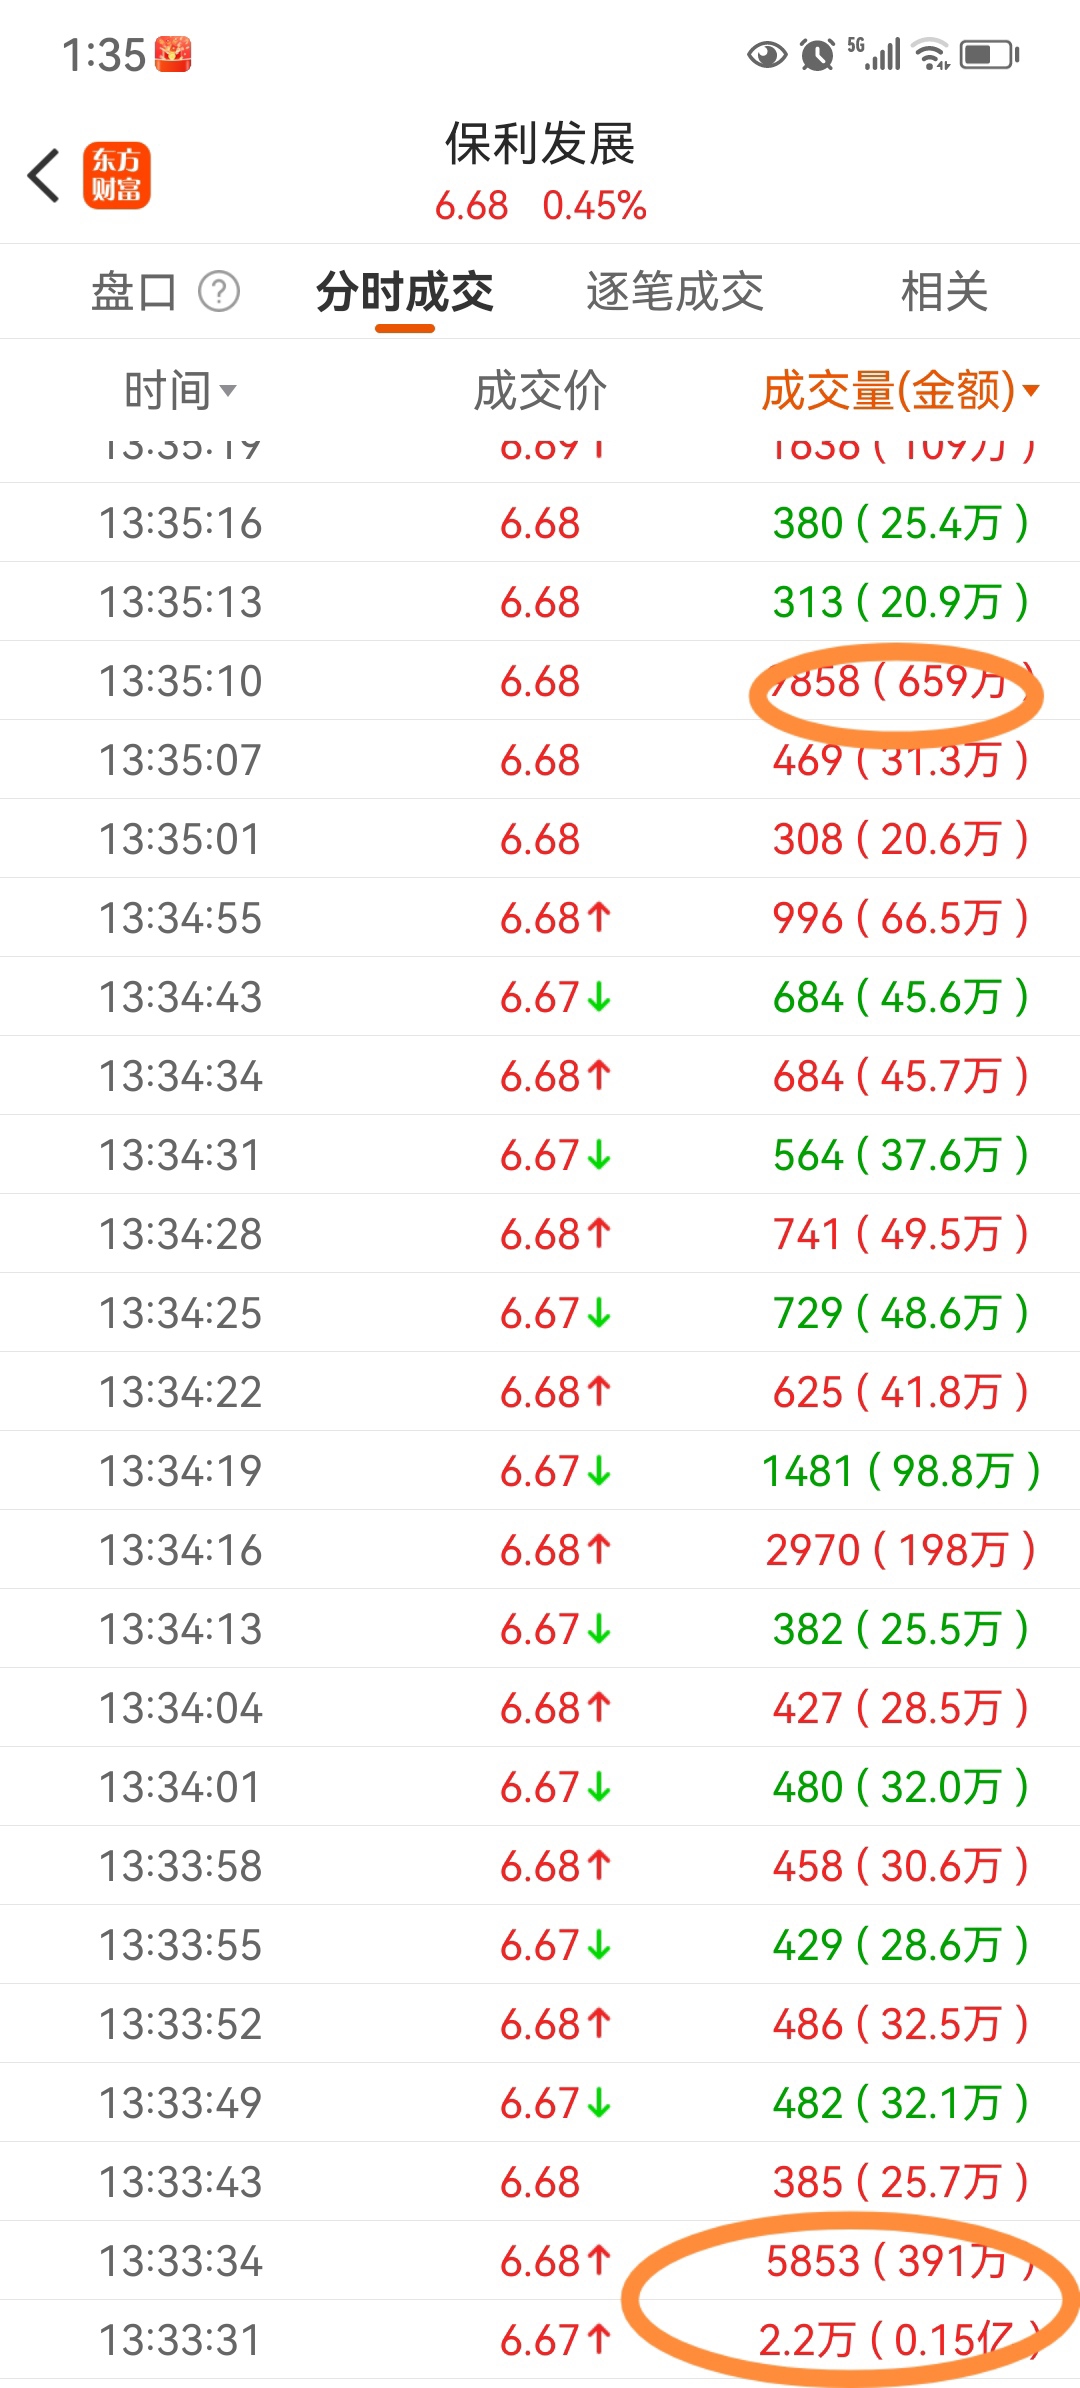Tap volume 427 (28.5万)
Screen dimensions: 1080x2388
click(x=901, y=1708)
